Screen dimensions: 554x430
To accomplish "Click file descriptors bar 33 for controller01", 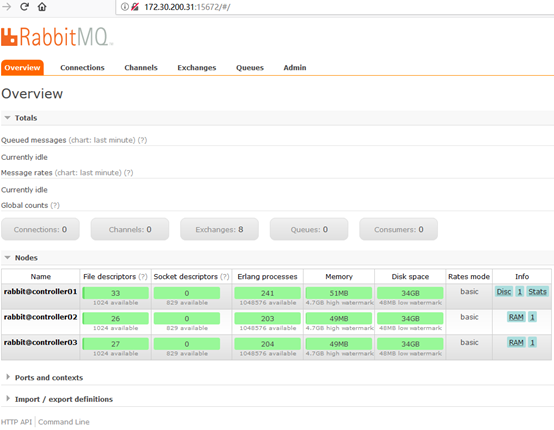I will (x=116, y=293).
